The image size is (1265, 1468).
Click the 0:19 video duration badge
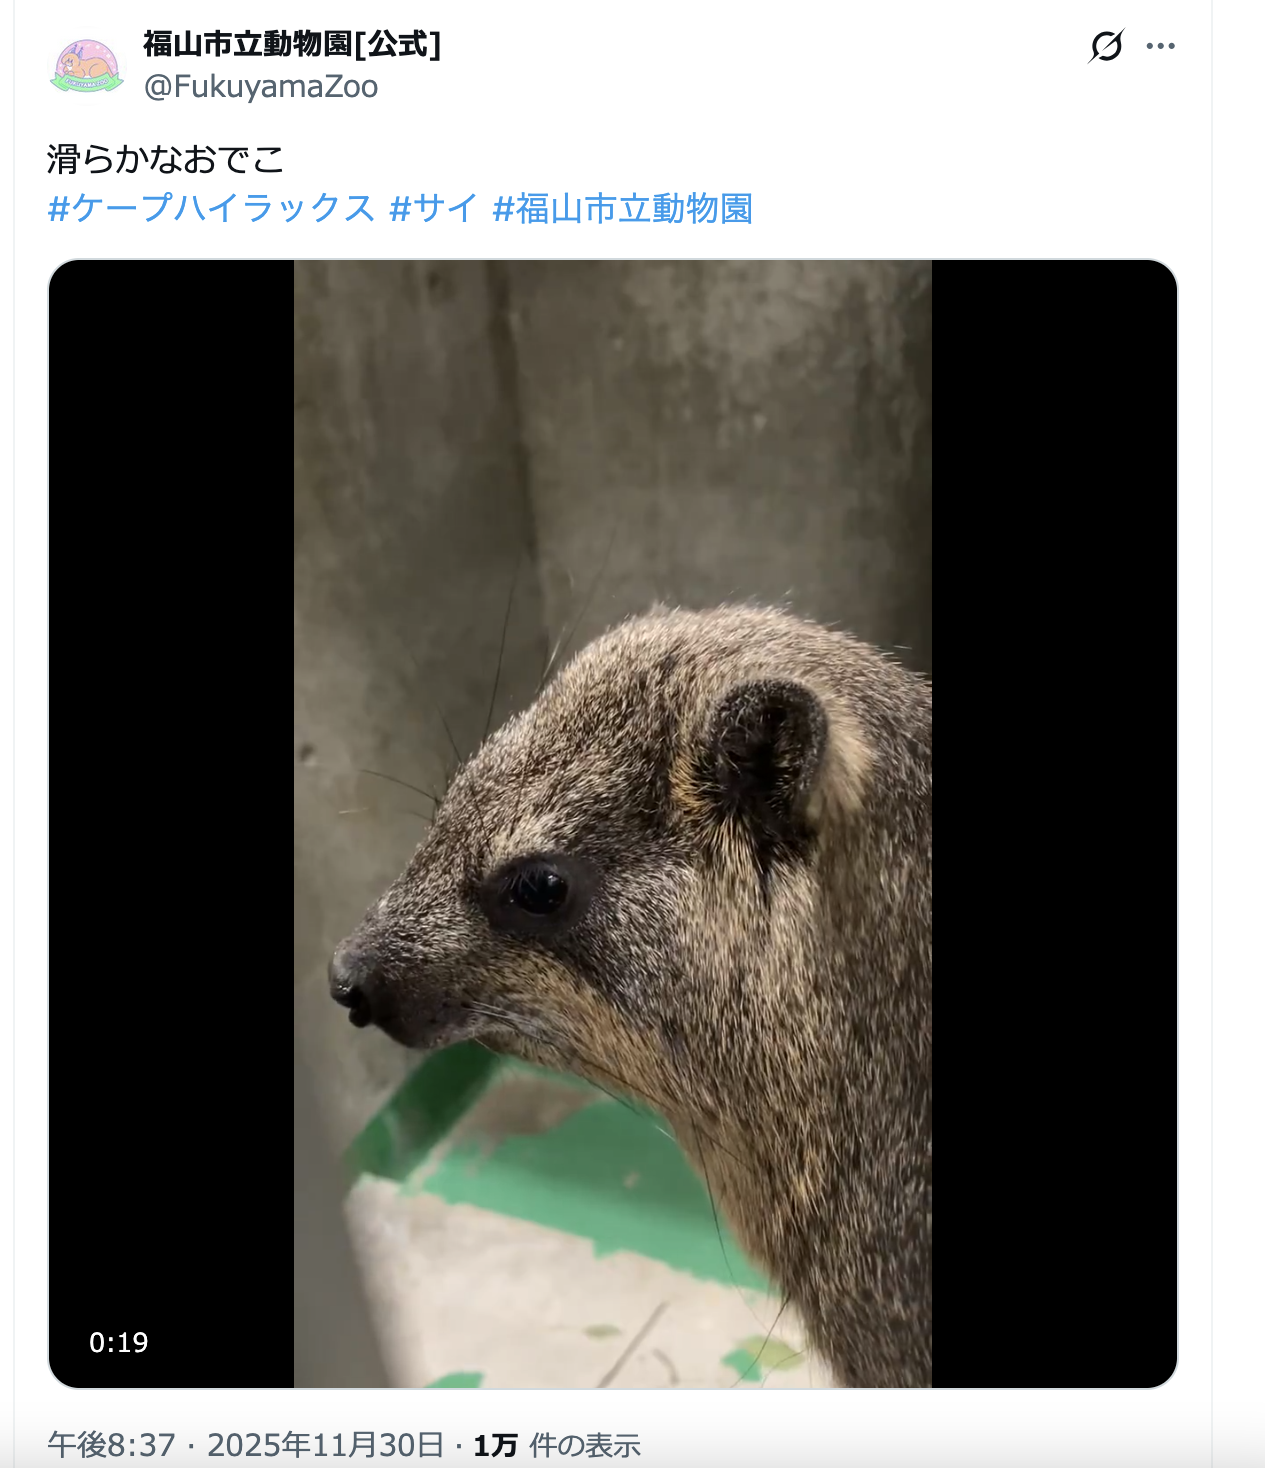[118, 1342]
